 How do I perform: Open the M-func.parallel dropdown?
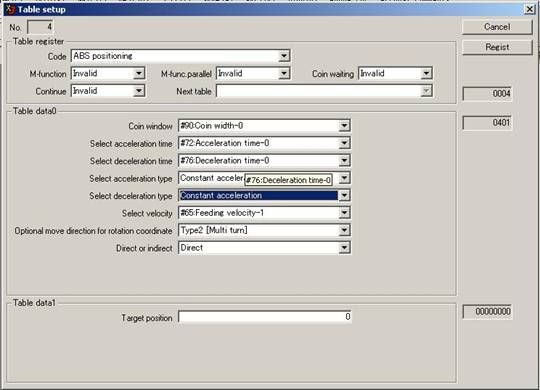(x=284, y=73)
